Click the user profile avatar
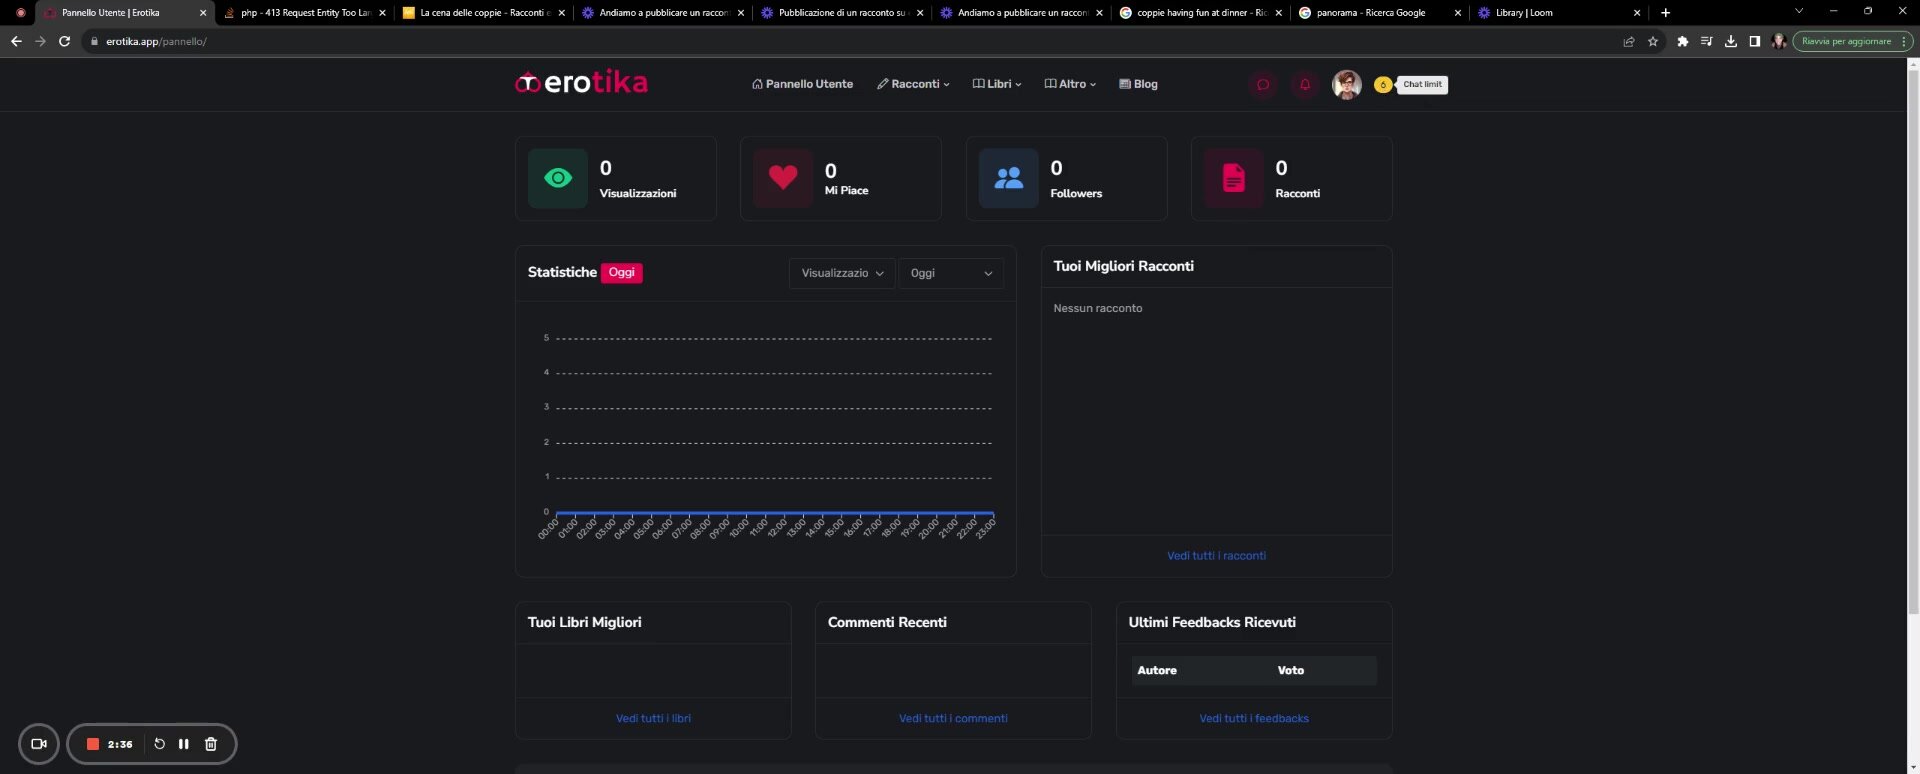 click(x=1346, y=85)
